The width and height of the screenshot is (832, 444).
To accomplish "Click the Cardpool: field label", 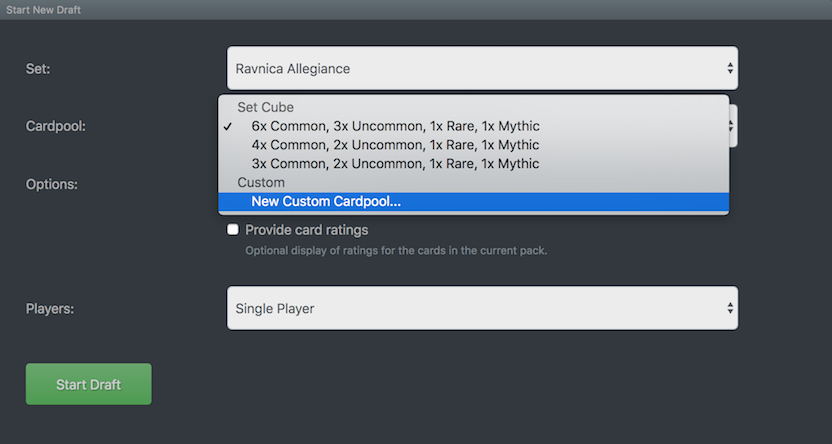I will click(56, 126).
